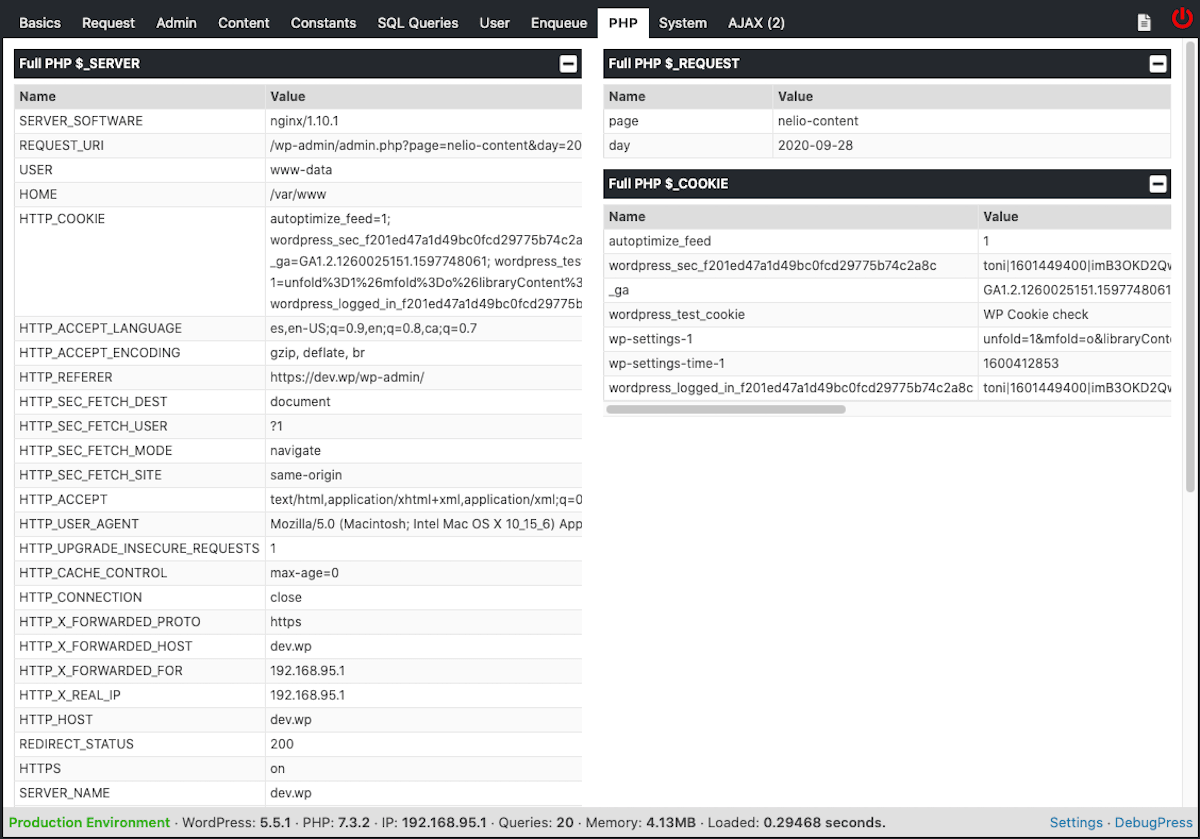Viewport: 1200px width, 839px height.
Task: Select the Admin tab
Action: (176, 22)
